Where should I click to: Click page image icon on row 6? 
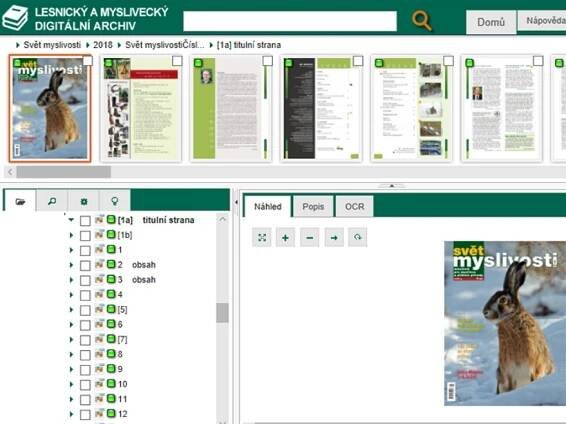click(100, 324)
